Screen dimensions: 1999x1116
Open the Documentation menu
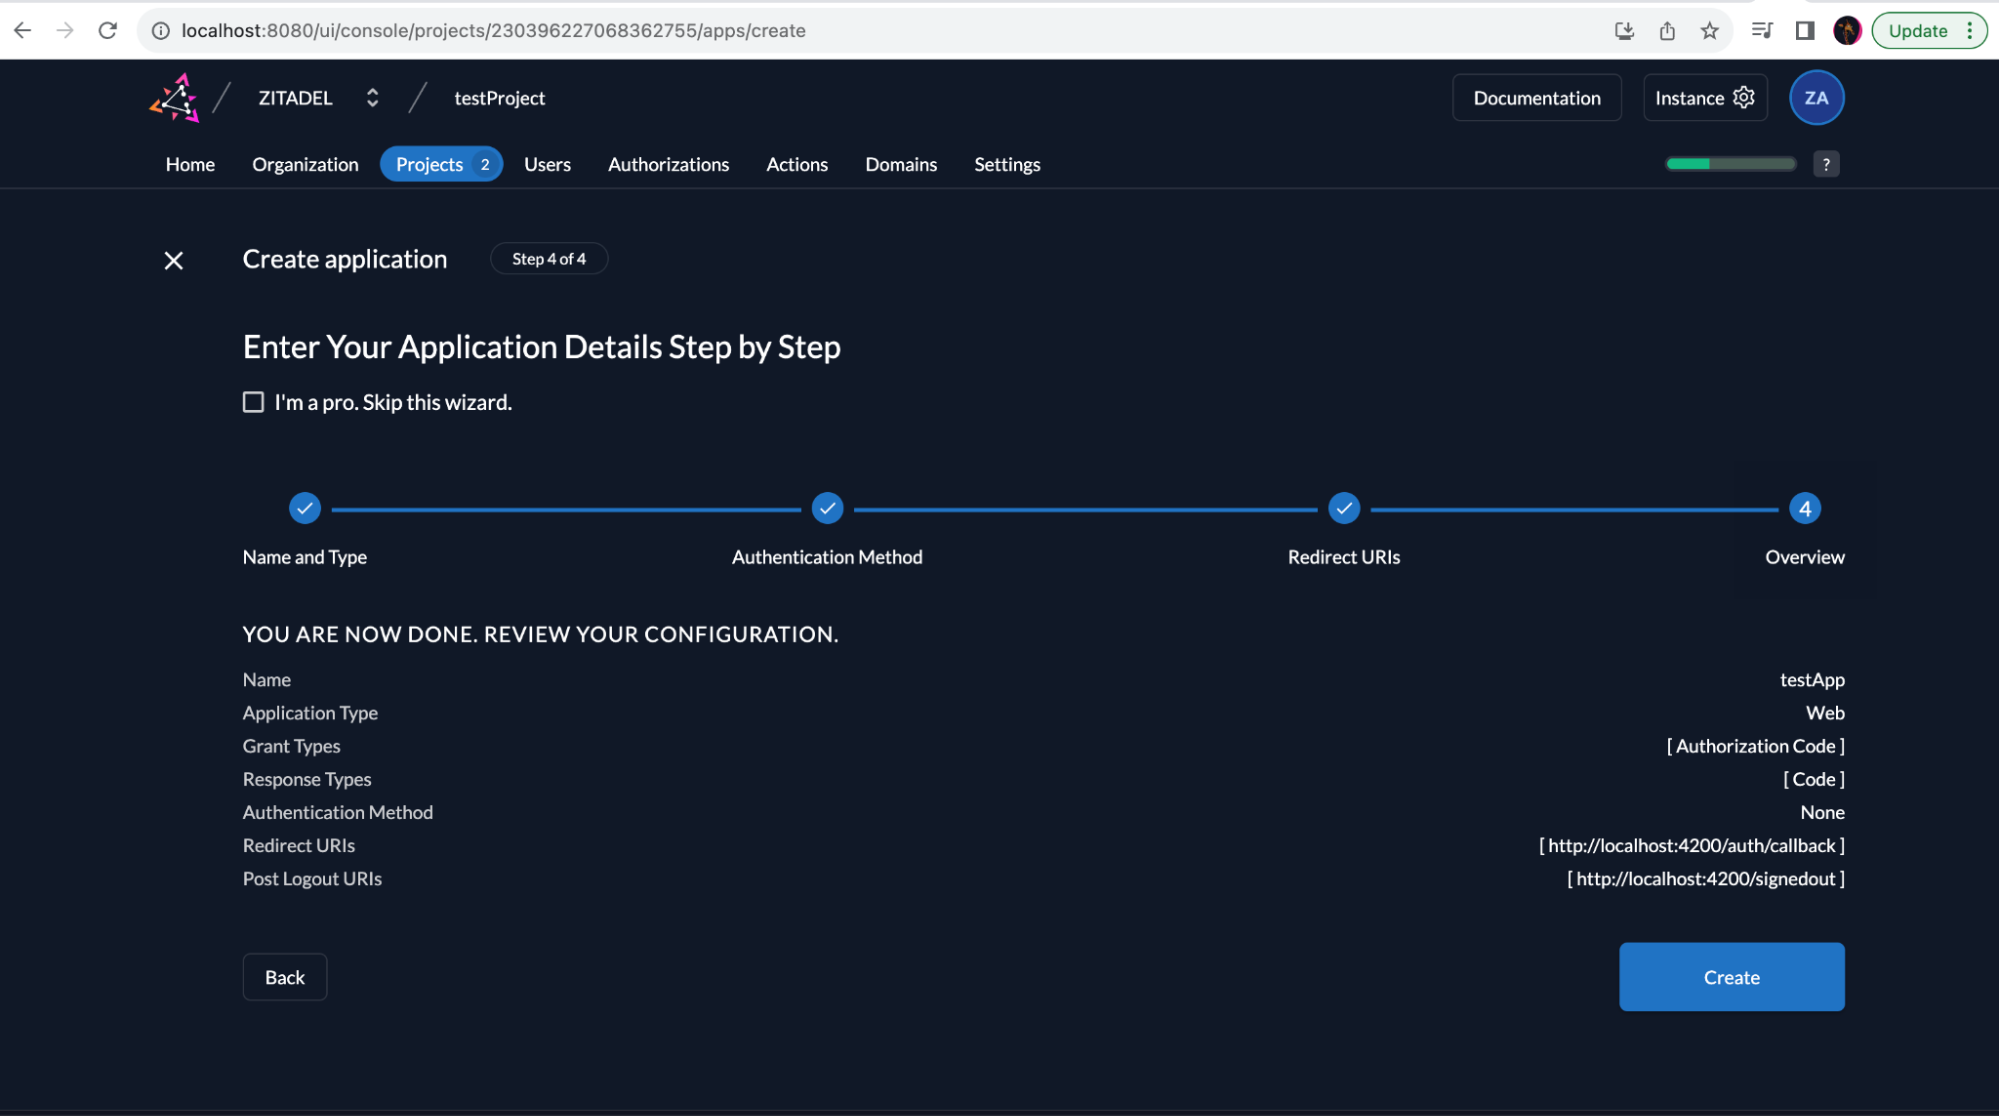[x=1536, y=96]
